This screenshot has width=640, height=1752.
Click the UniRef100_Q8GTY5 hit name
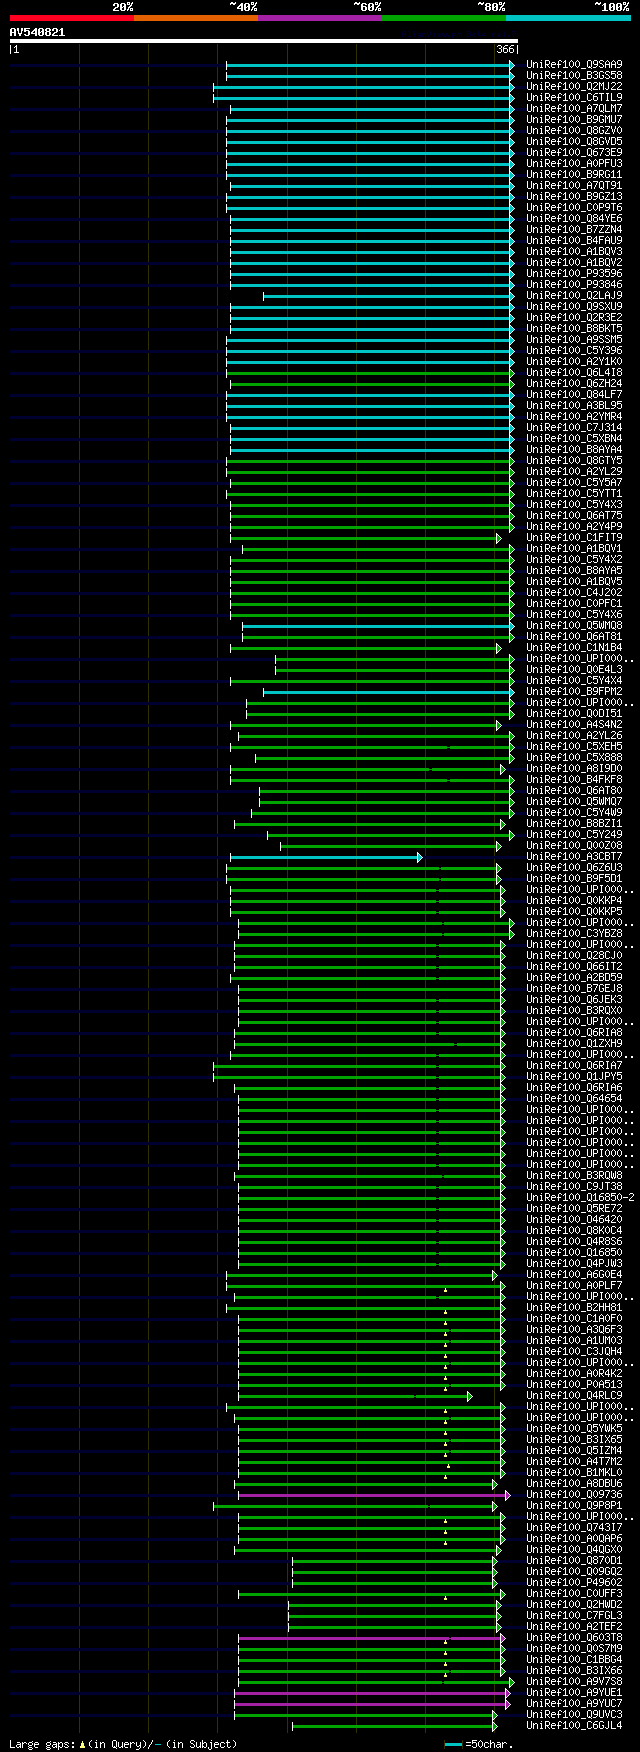(574, 461)
